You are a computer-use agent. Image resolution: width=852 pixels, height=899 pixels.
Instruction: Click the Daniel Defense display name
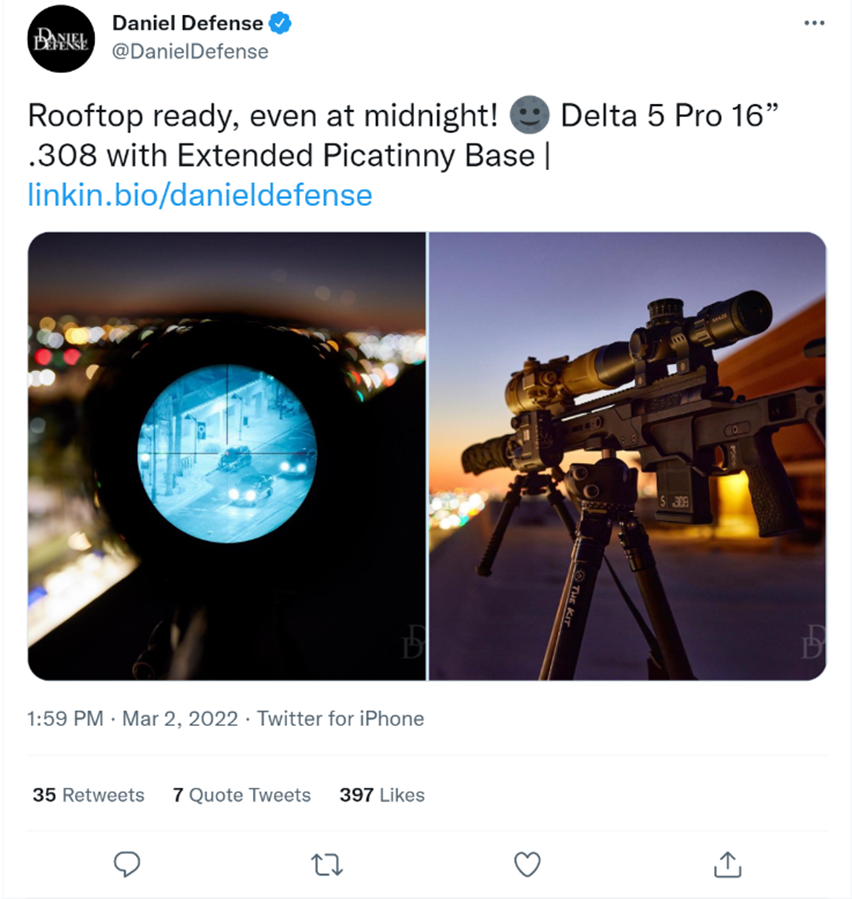pos(187,24)
